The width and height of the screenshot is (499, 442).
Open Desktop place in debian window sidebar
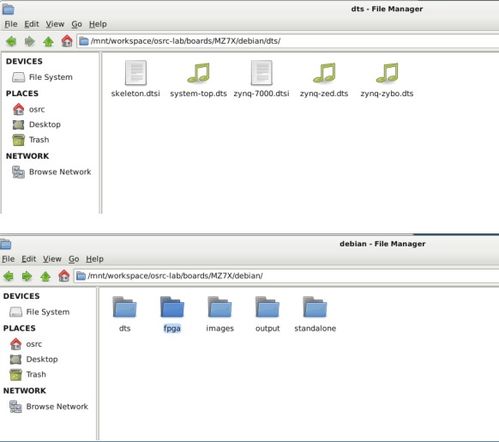[x=34, y=359]
